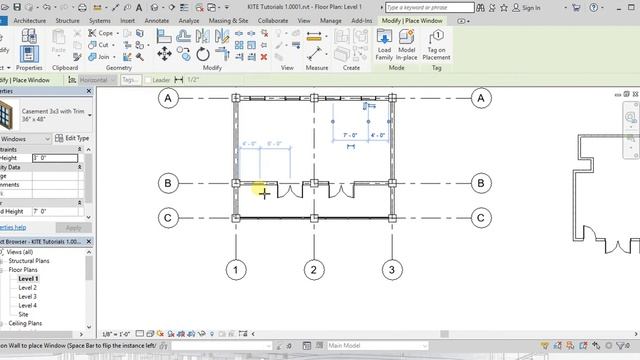The height and width of the screenshot is (360, 640).
Task: Open the Main Model design options dropdown
Action: point(378,346)
